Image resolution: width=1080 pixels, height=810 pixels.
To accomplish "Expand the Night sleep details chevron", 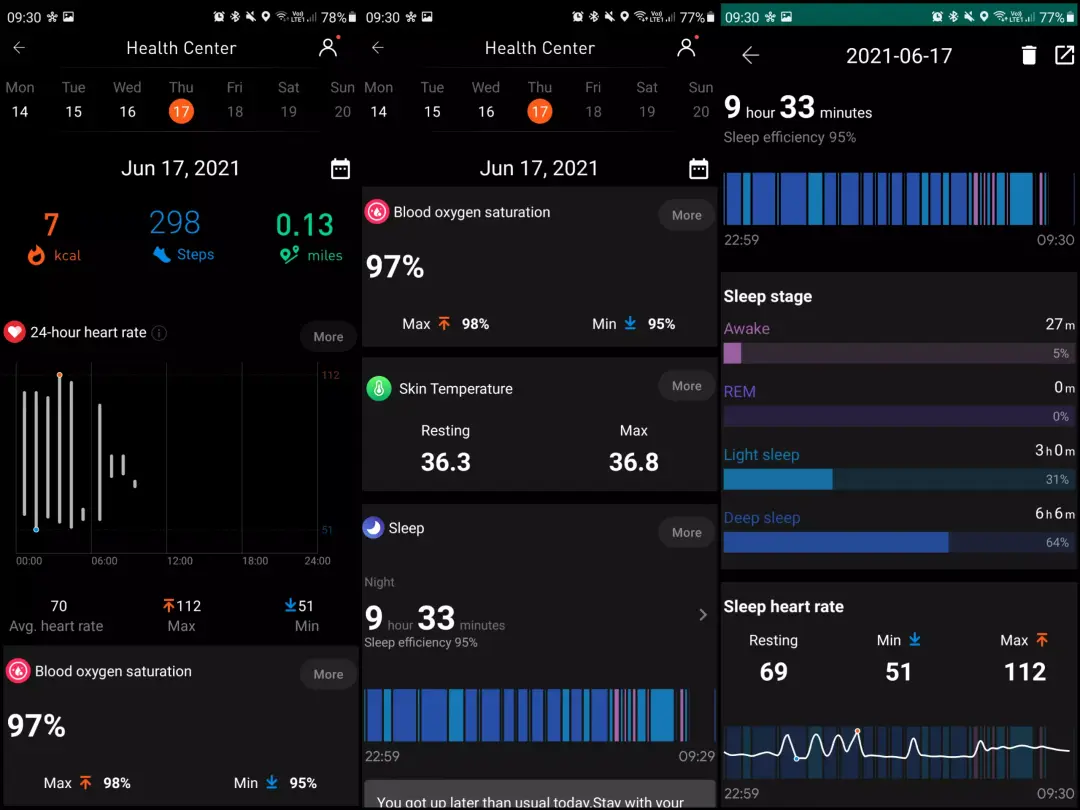I will click(703, 614).
